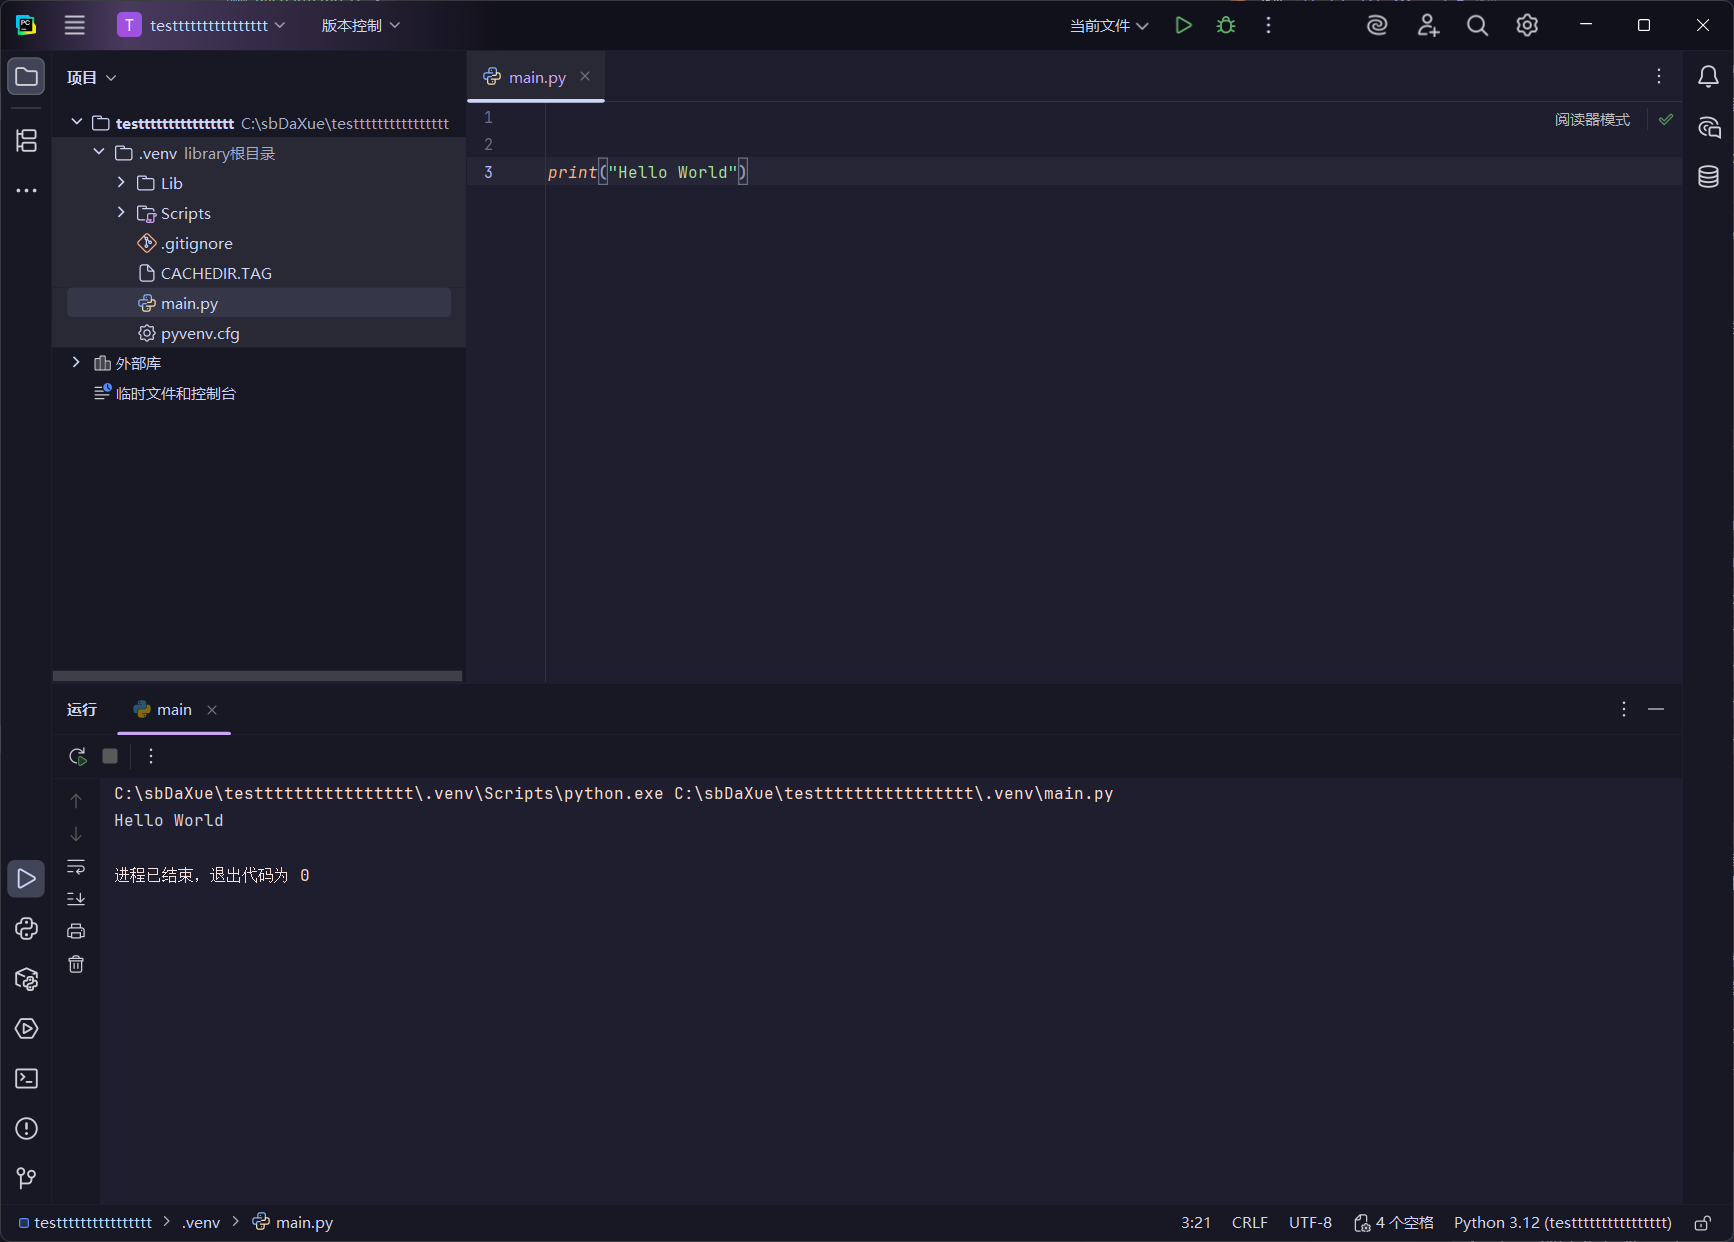Viewport: 1734px width, 1242px height.
Task: Open the Git version control tool window
Action: (27, 1179)
